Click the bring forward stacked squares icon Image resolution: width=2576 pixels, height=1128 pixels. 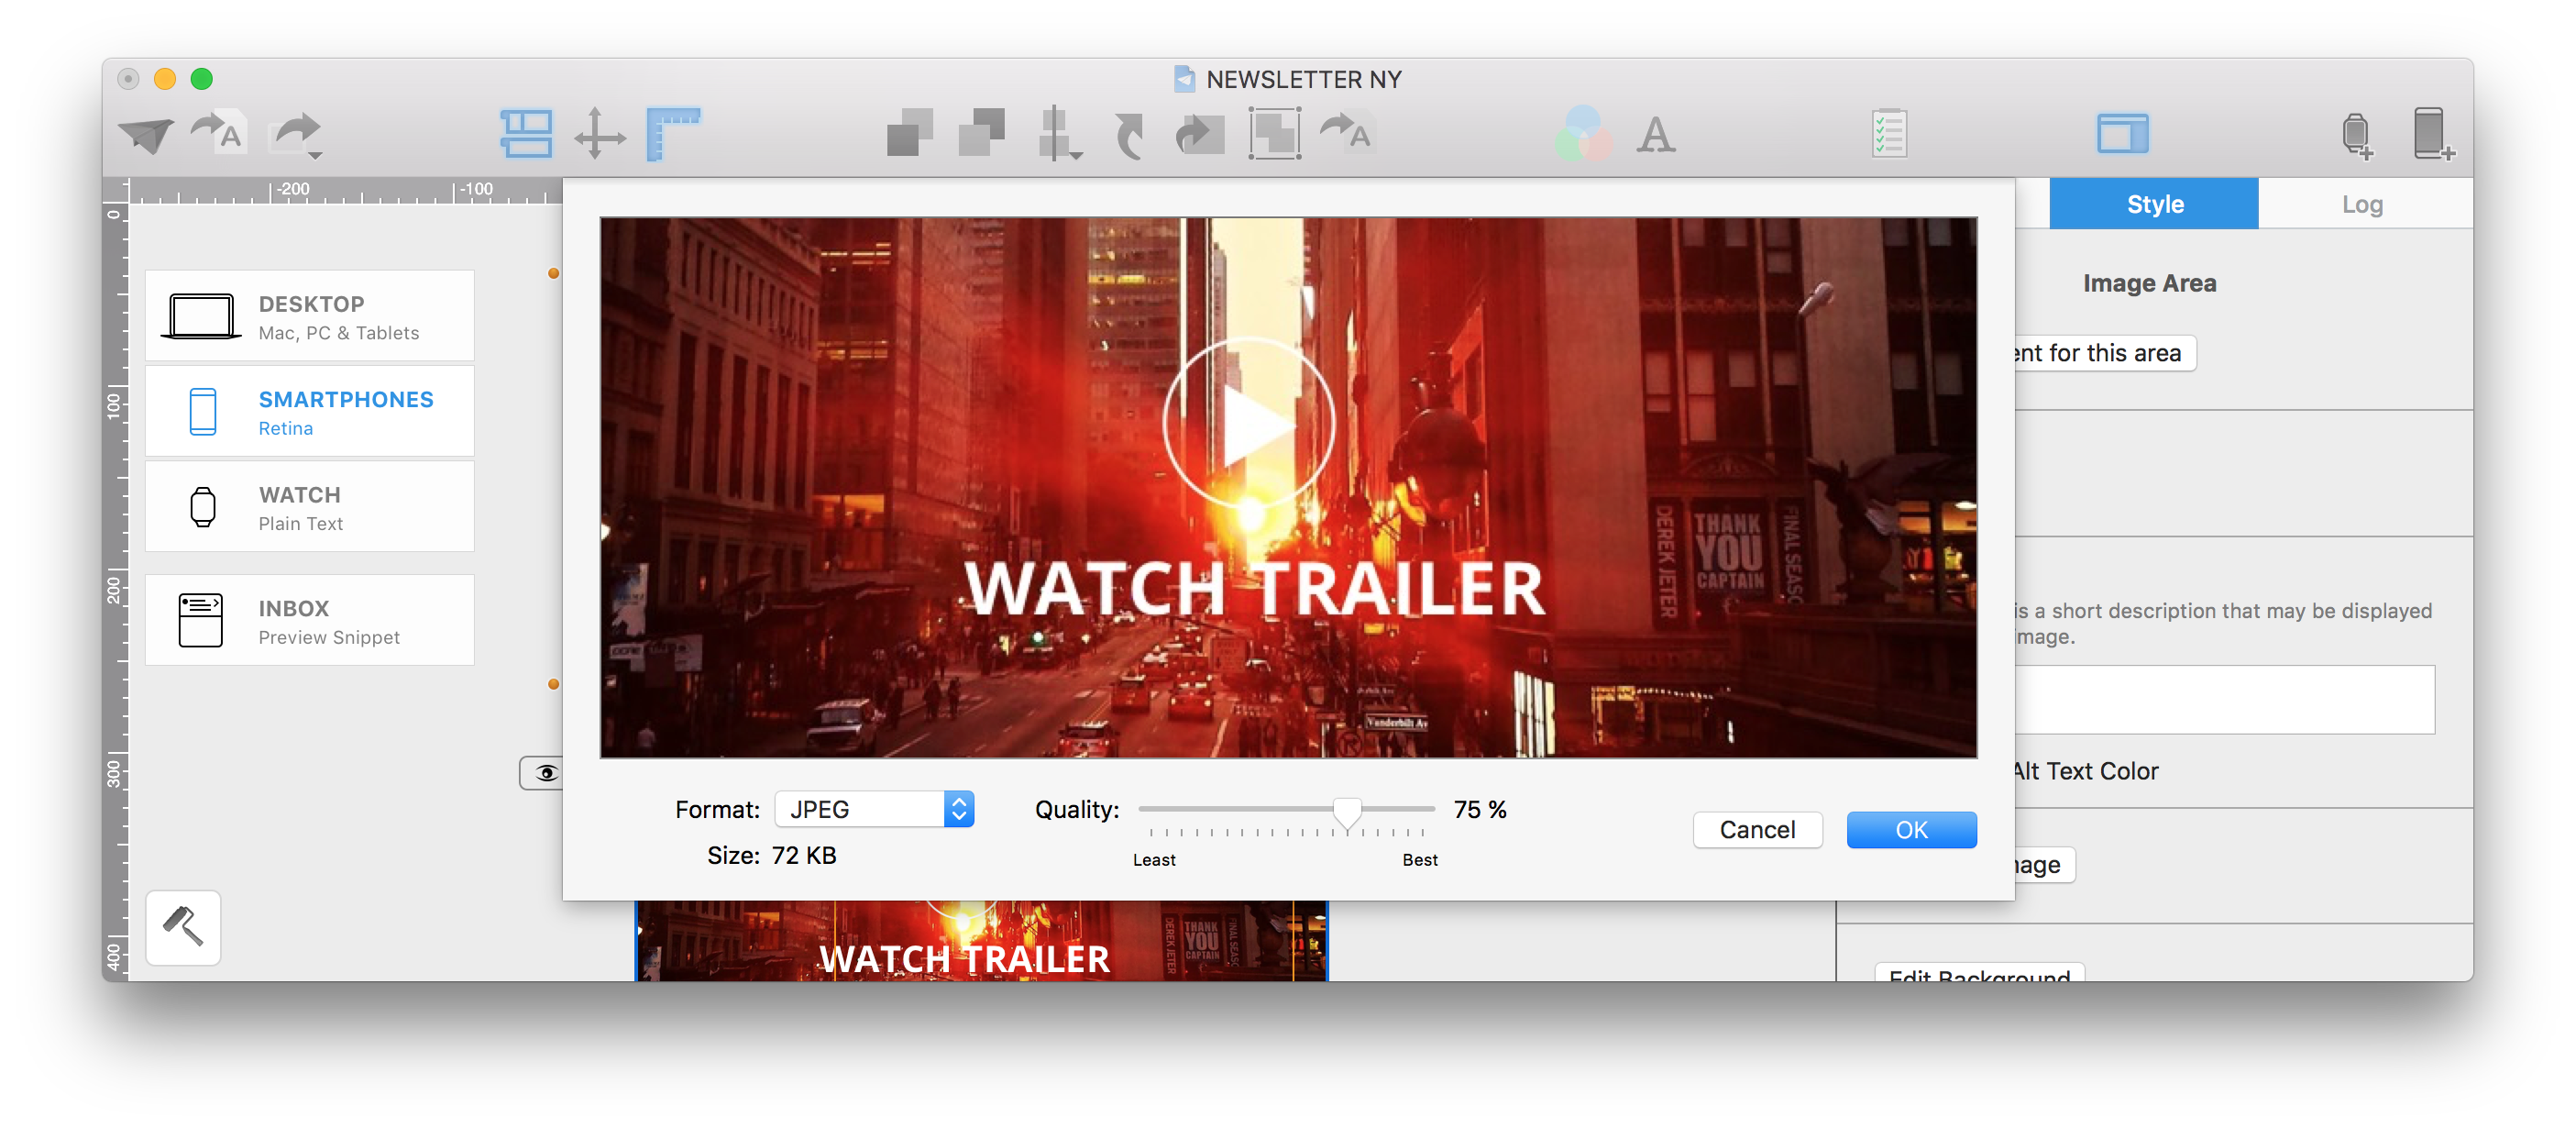coord(910,133)
